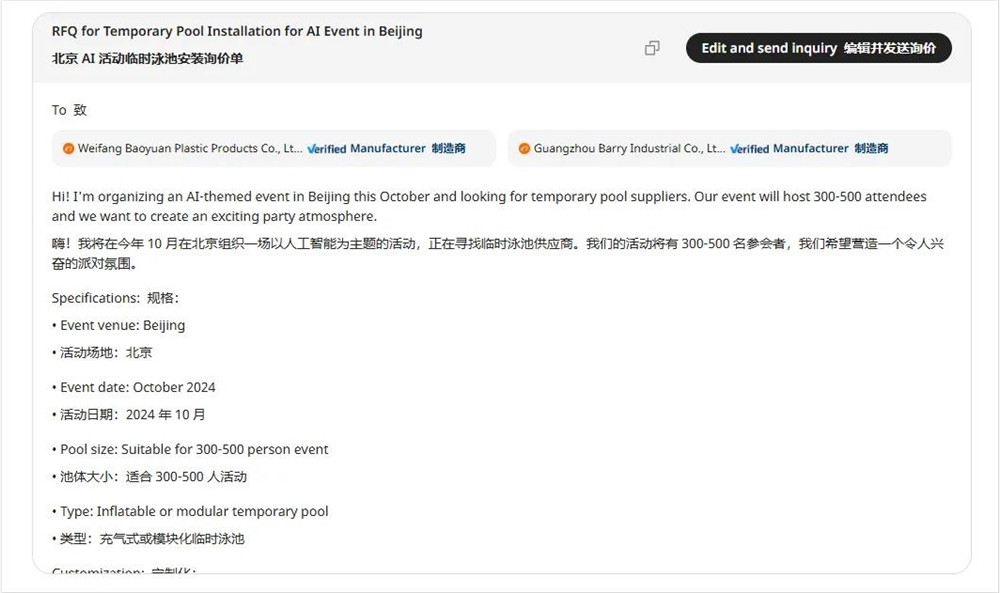Click Manufacturer label on the Weifang Baoyuan chip
This screenshot has width=1000, height=593.
[388, 148]
